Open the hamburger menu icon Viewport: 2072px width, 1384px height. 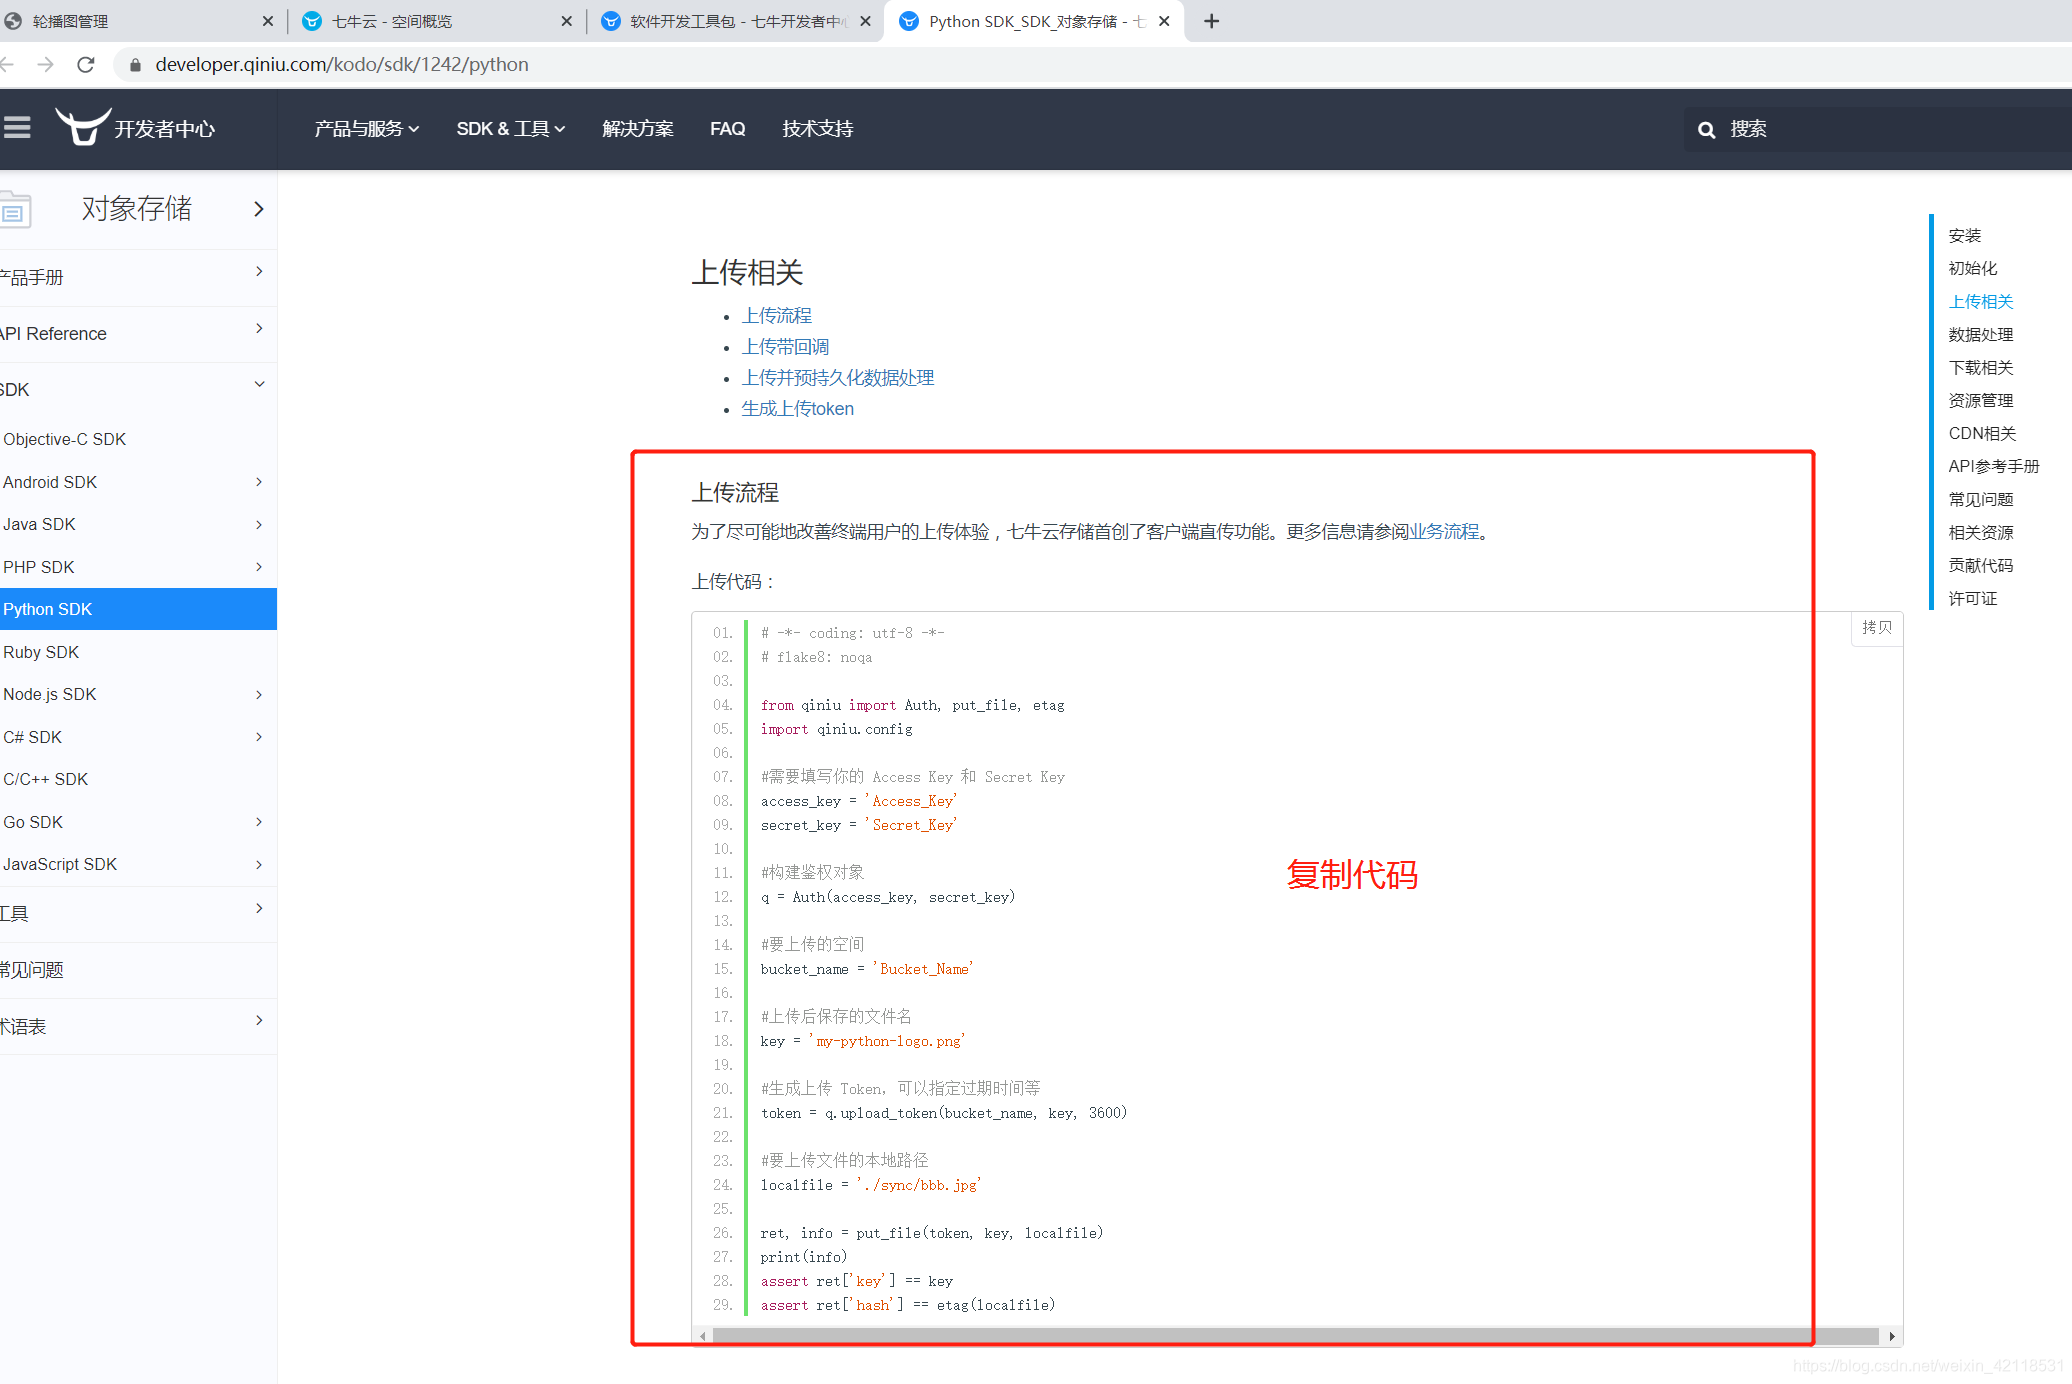point(17,128)
